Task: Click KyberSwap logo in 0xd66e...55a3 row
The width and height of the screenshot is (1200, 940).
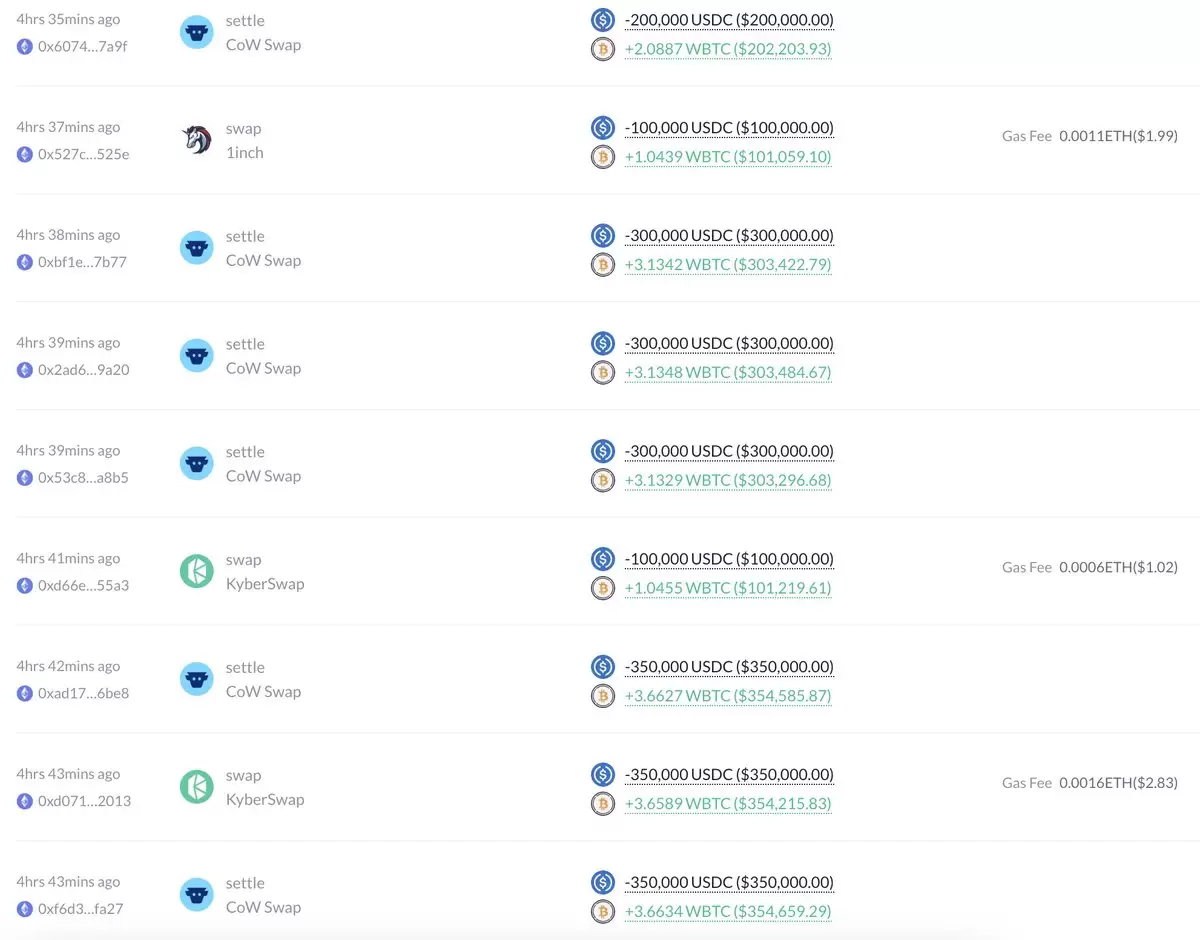Action: click(x=197, y=572)
